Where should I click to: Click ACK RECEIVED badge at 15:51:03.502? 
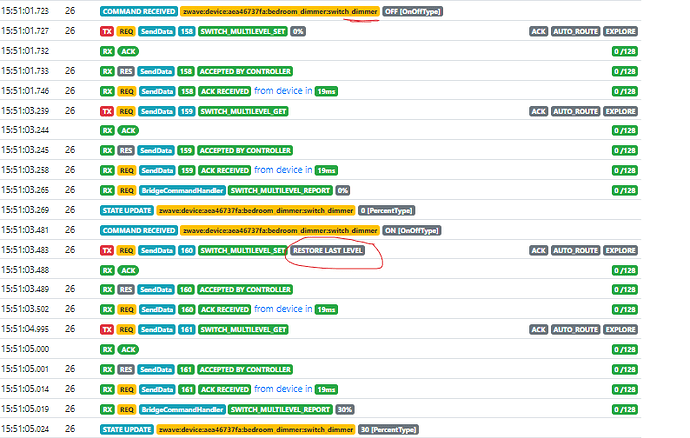pyautogui.click(x=224, y=309)
